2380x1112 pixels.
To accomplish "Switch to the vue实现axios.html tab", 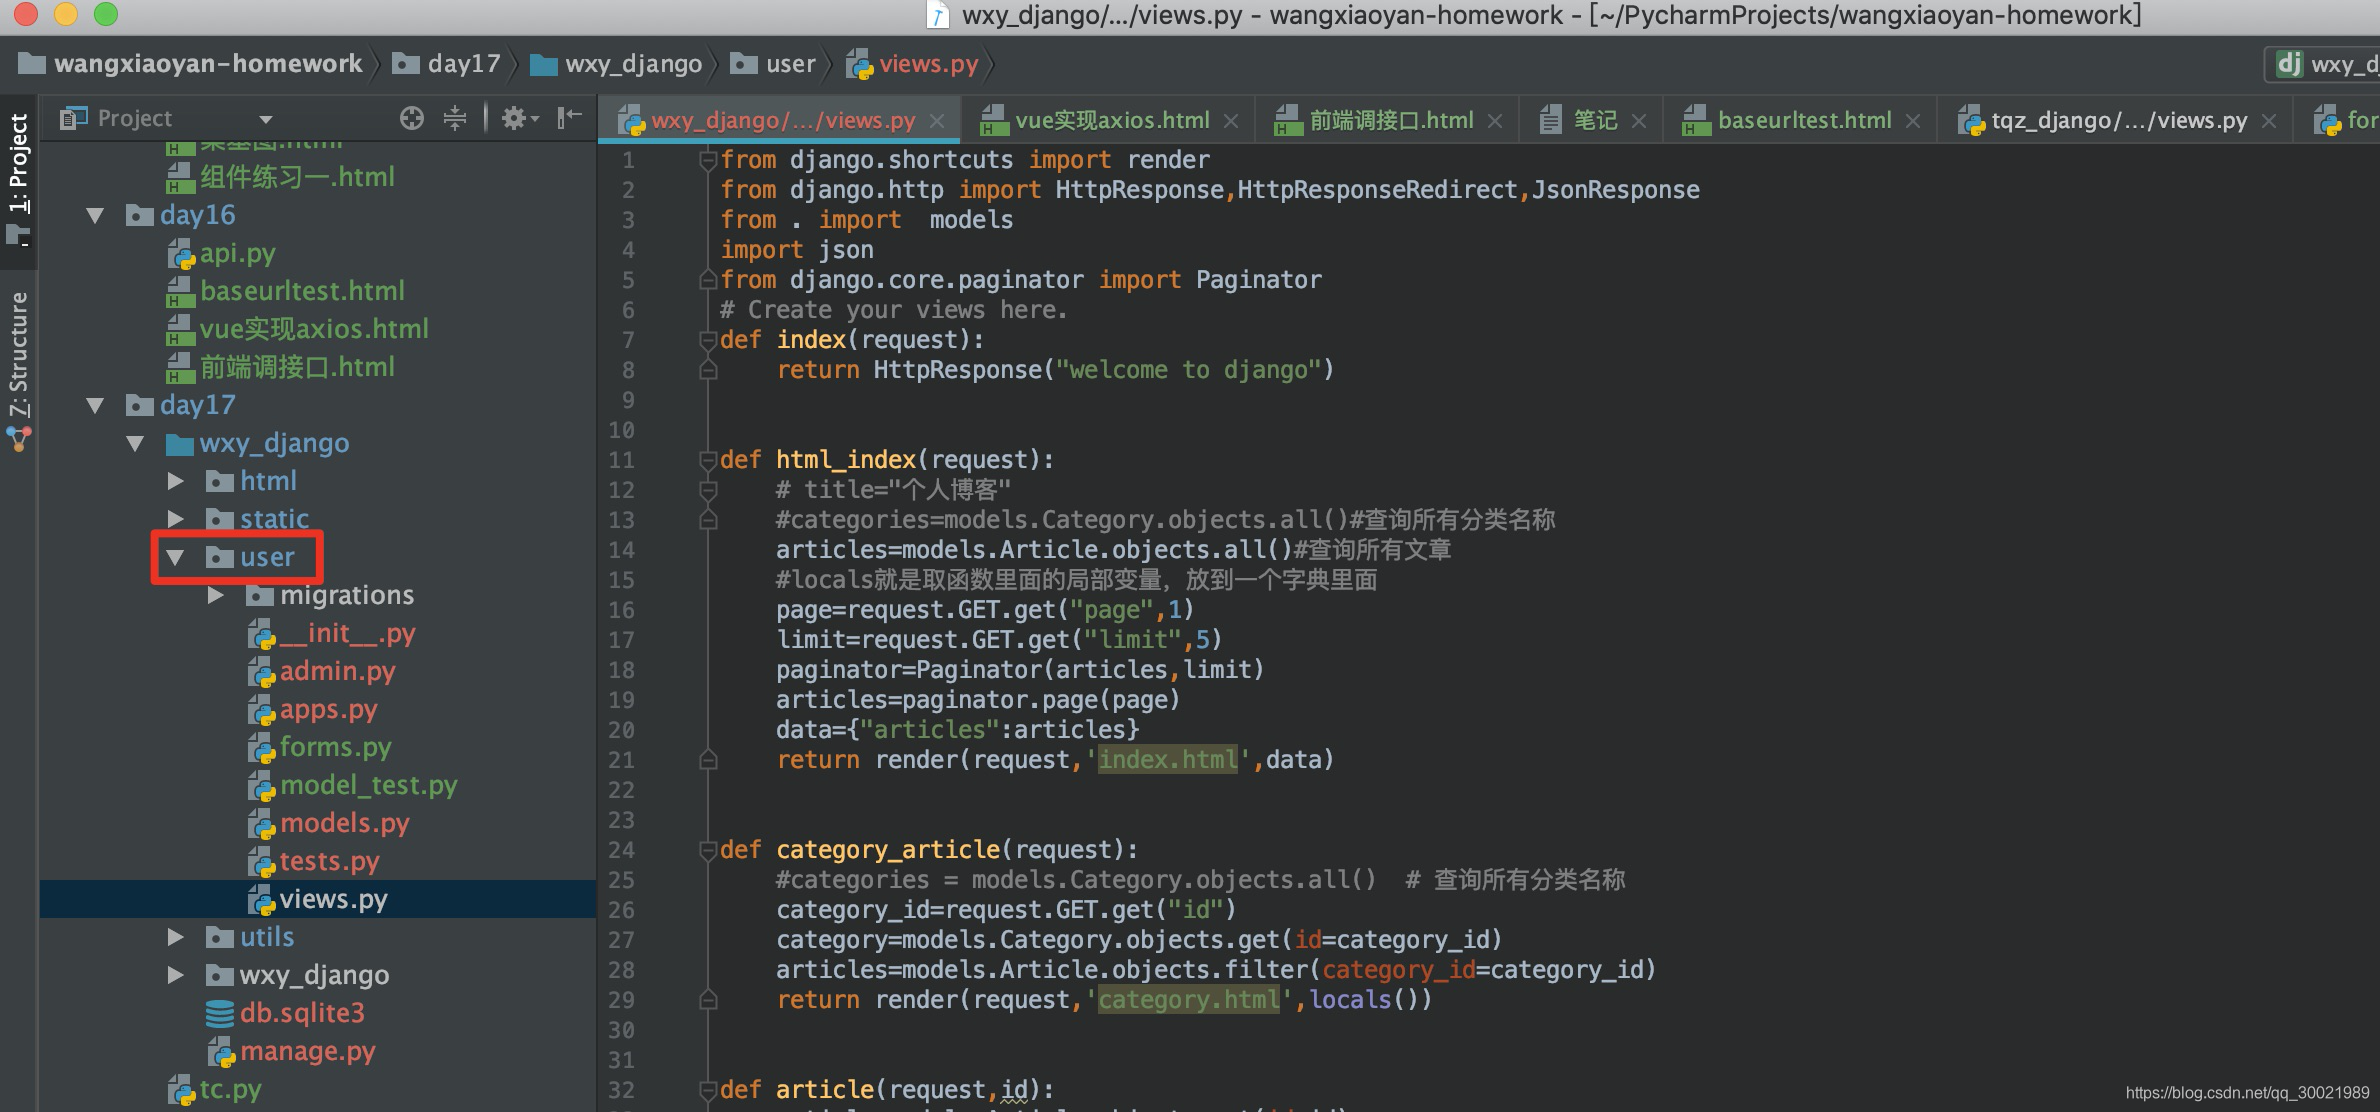I will (1111, 120).
